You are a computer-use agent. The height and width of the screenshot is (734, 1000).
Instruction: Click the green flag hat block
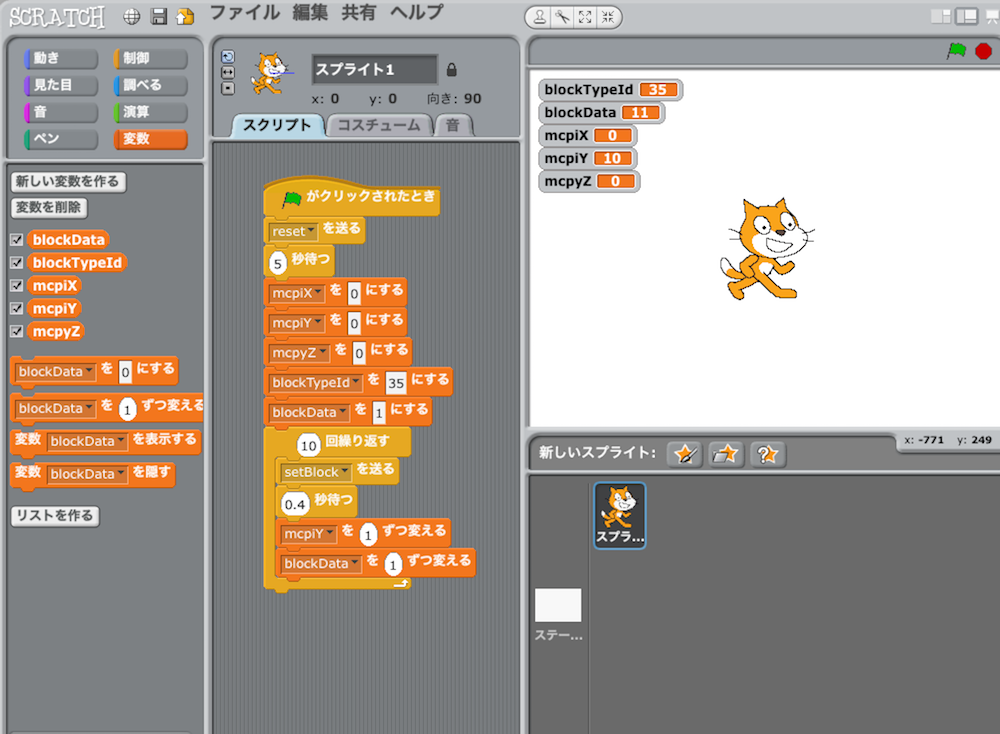351,198
